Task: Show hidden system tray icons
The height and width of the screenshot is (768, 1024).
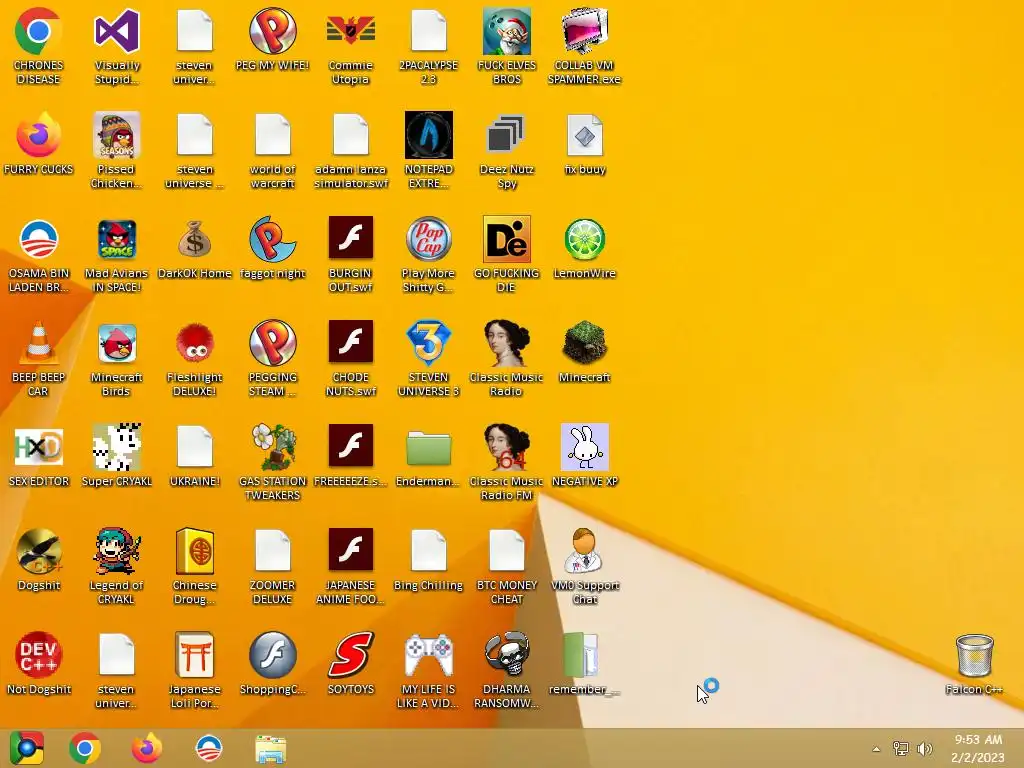Action: 876,749
